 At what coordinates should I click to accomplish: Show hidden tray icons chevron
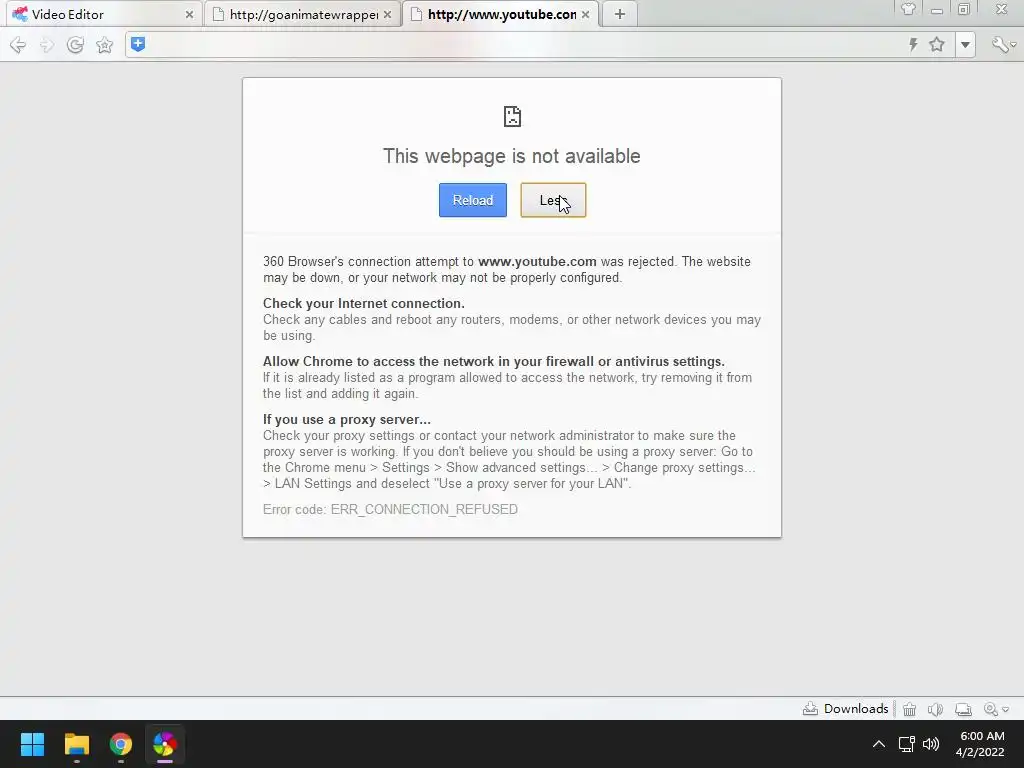pyautogui.click(x=879, y=744)
